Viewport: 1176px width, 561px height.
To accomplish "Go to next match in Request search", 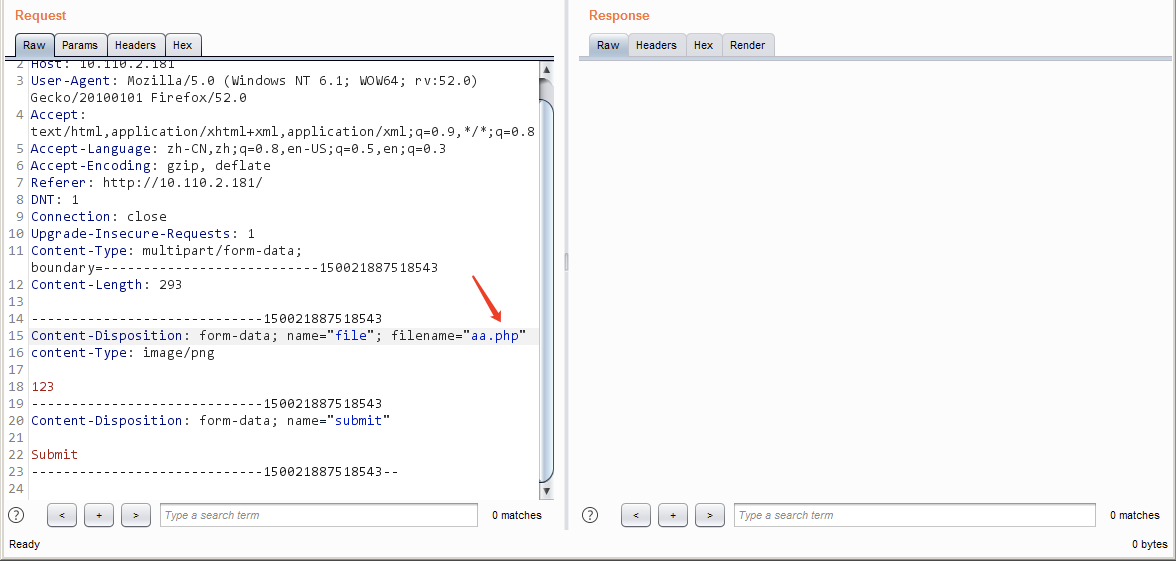I will 136,515.
